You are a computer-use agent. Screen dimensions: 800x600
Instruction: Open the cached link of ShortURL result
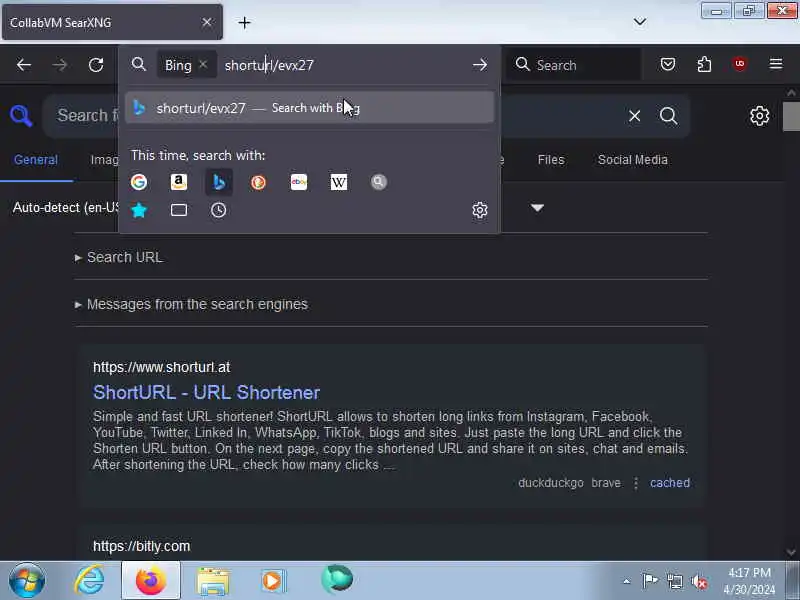pyautogui.click(x=669, y=483)
